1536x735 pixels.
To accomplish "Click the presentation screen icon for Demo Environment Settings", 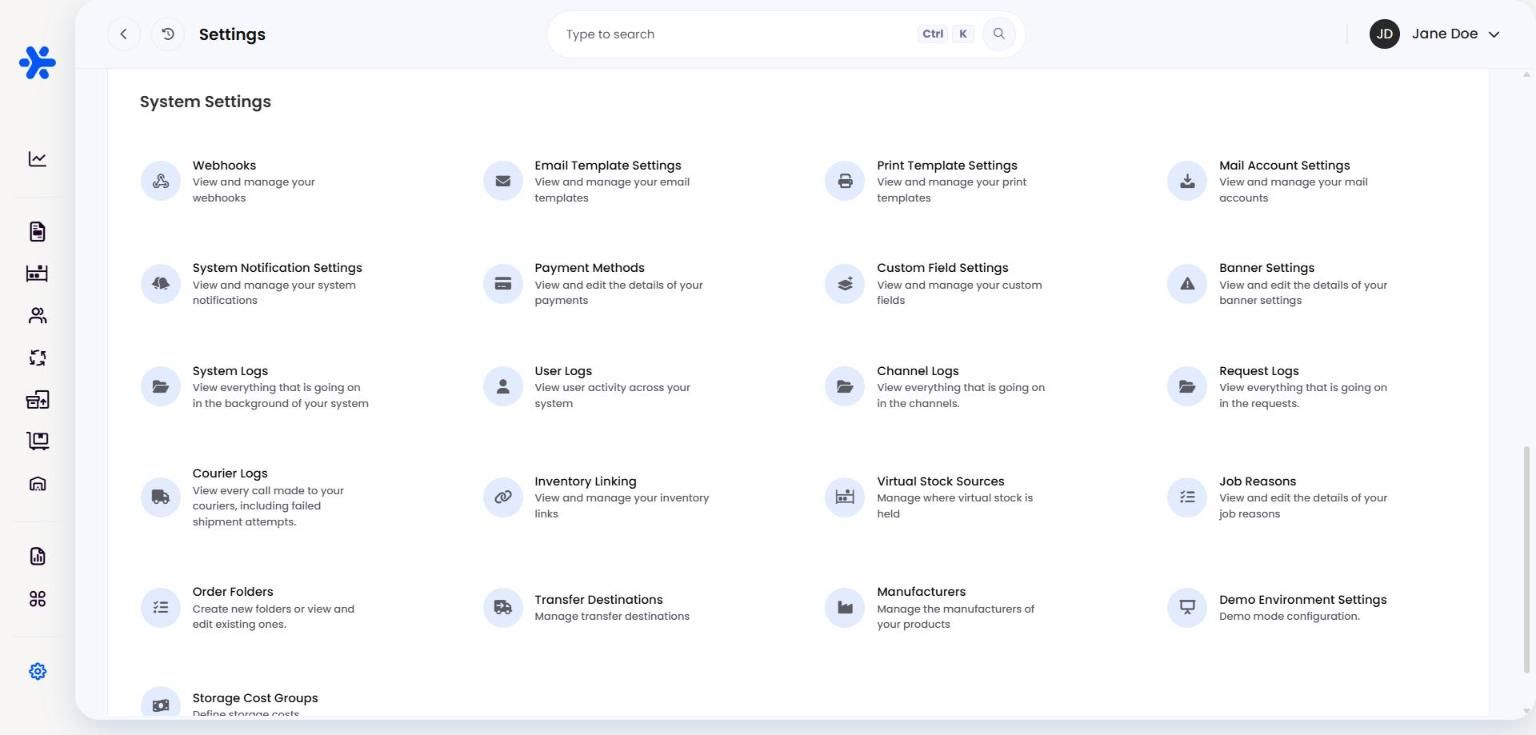I will 1187,607.
